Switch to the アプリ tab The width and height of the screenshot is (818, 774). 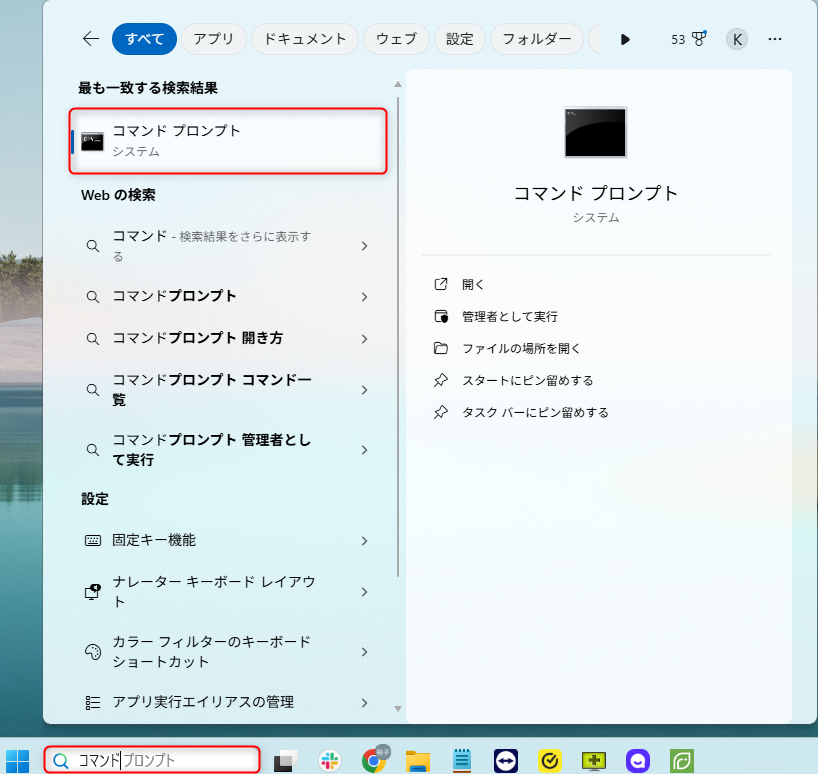coord(213,39)
